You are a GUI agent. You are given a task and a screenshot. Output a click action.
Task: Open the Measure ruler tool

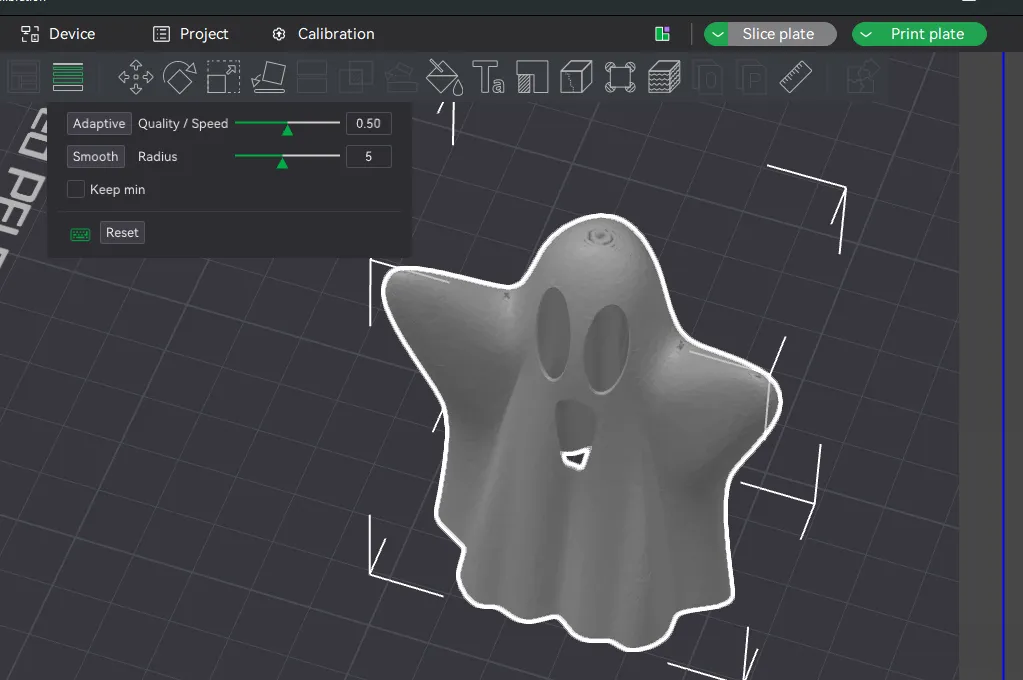796,77
